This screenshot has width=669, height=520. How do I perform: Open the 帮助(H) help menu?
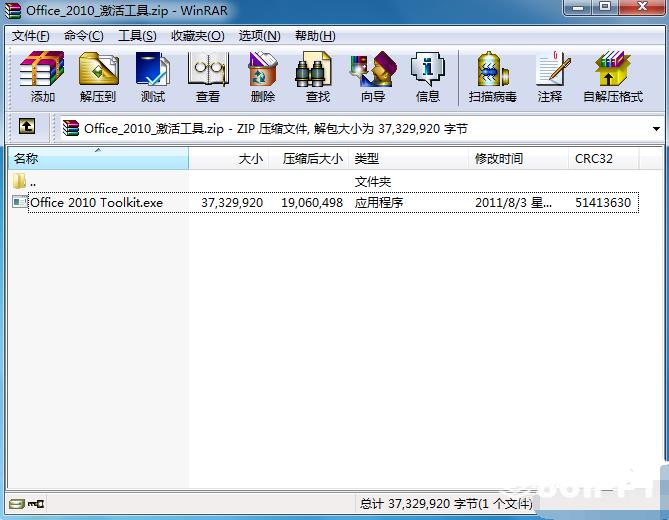[x=315, y=35]
